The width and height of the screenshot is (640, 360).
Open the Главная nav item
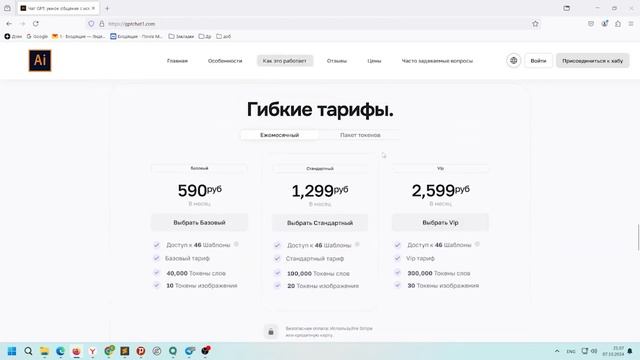[177, 61]
